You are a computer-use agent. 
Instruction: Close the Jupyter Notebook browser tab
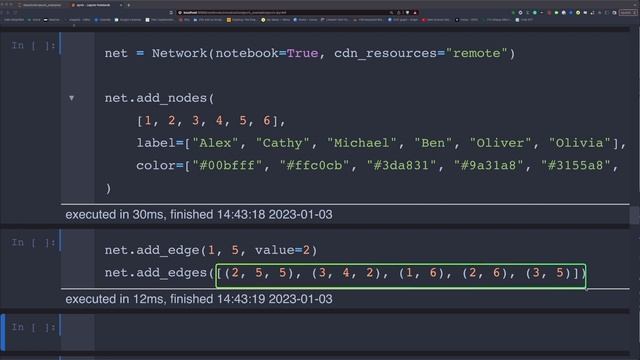pyautogui.click(x=121, y=5)
